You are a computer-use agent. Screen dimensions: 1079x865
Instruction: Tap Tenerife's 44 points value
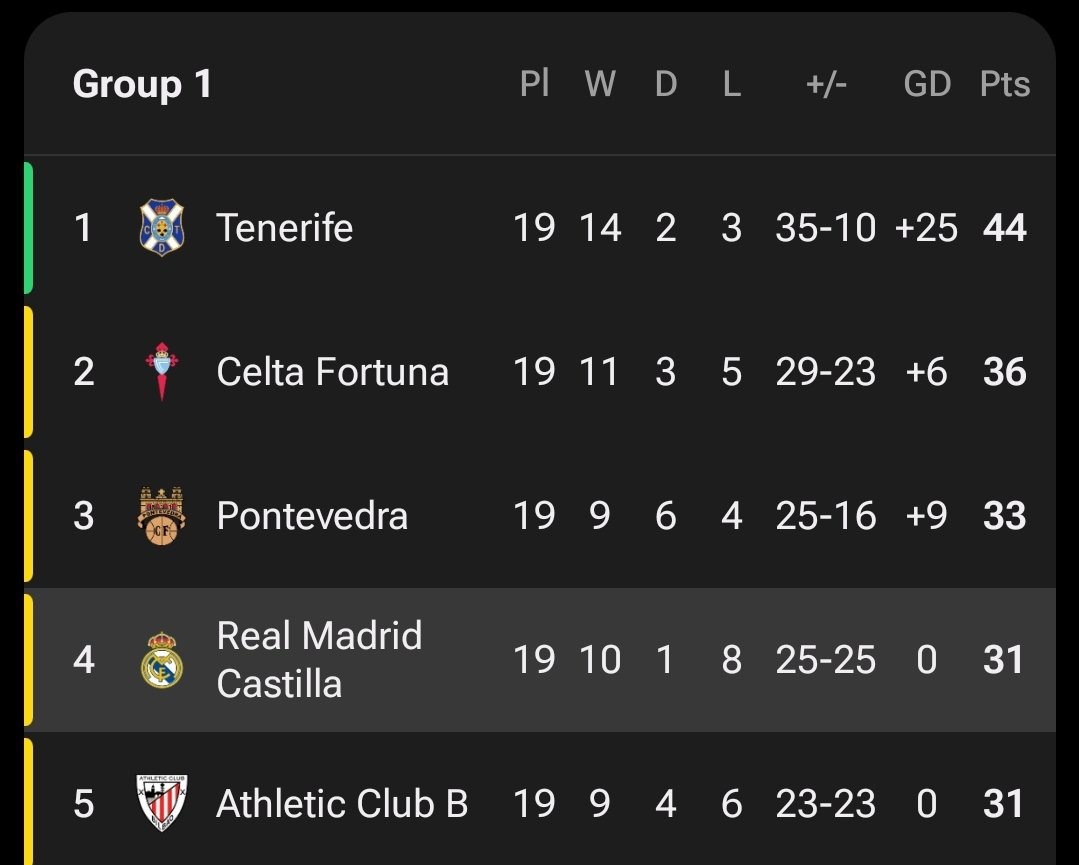(1004, 228)
